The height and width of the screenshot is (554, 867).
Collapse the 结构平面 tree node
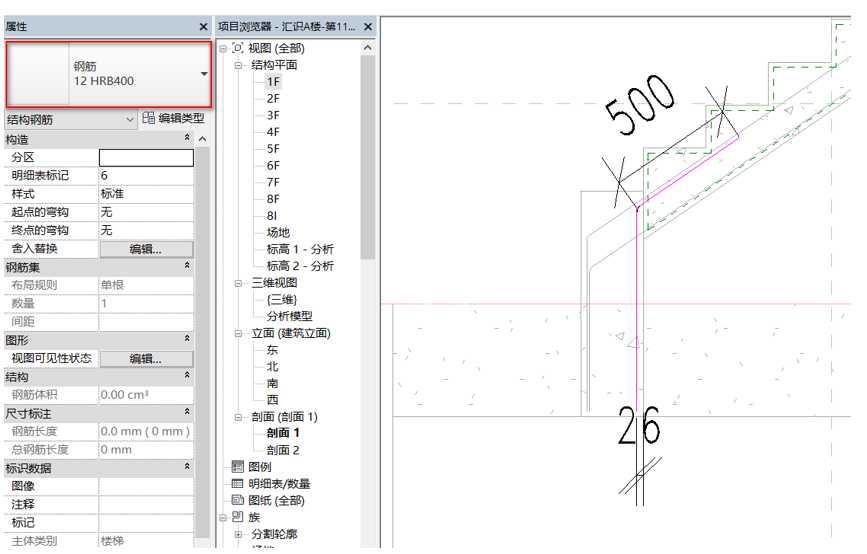point(239,65)
